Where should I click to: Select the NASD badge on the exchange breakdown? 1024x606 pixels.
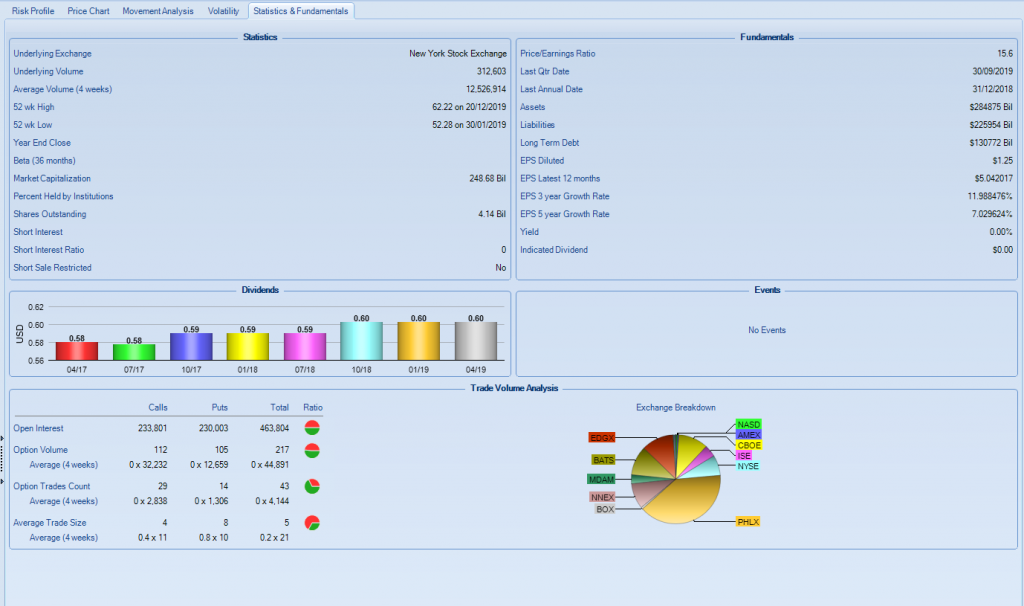(748, 425)
